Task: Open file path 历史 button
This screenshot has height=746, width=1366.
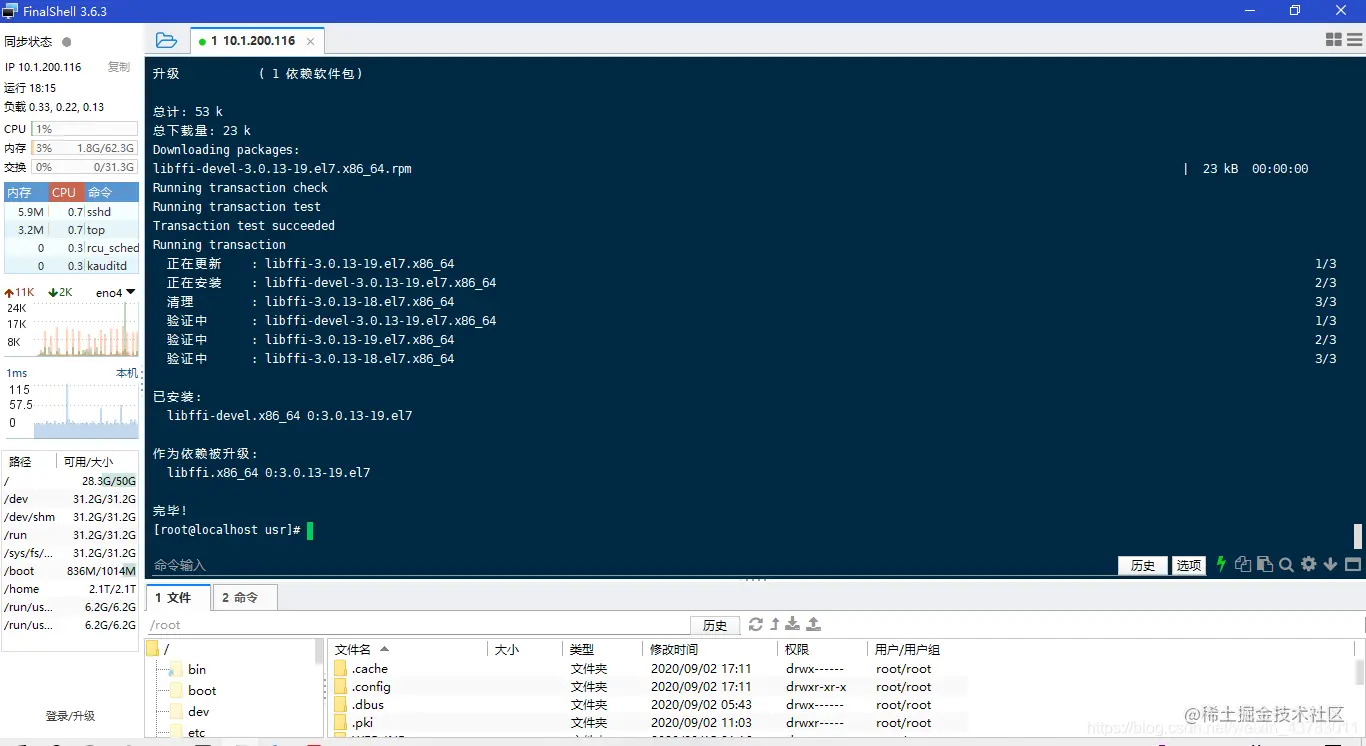Action: point(715,625)
